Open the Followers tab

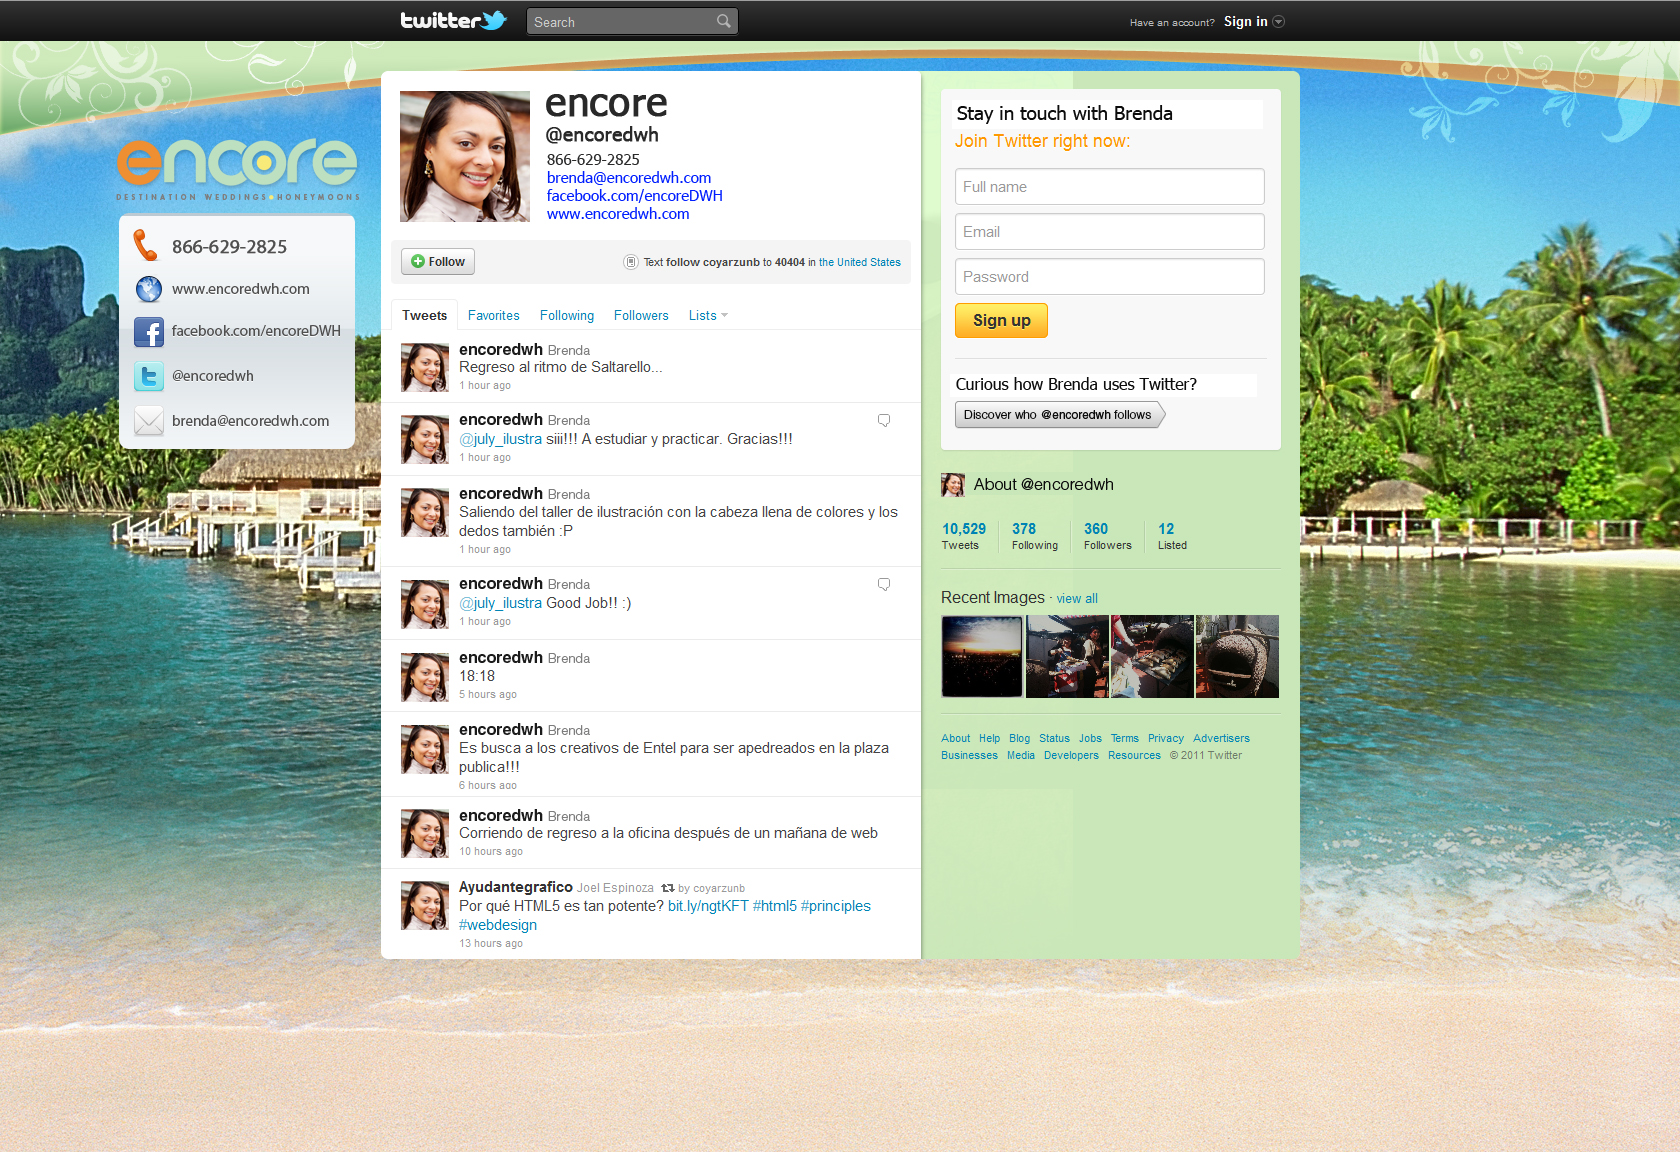point(641,316)
